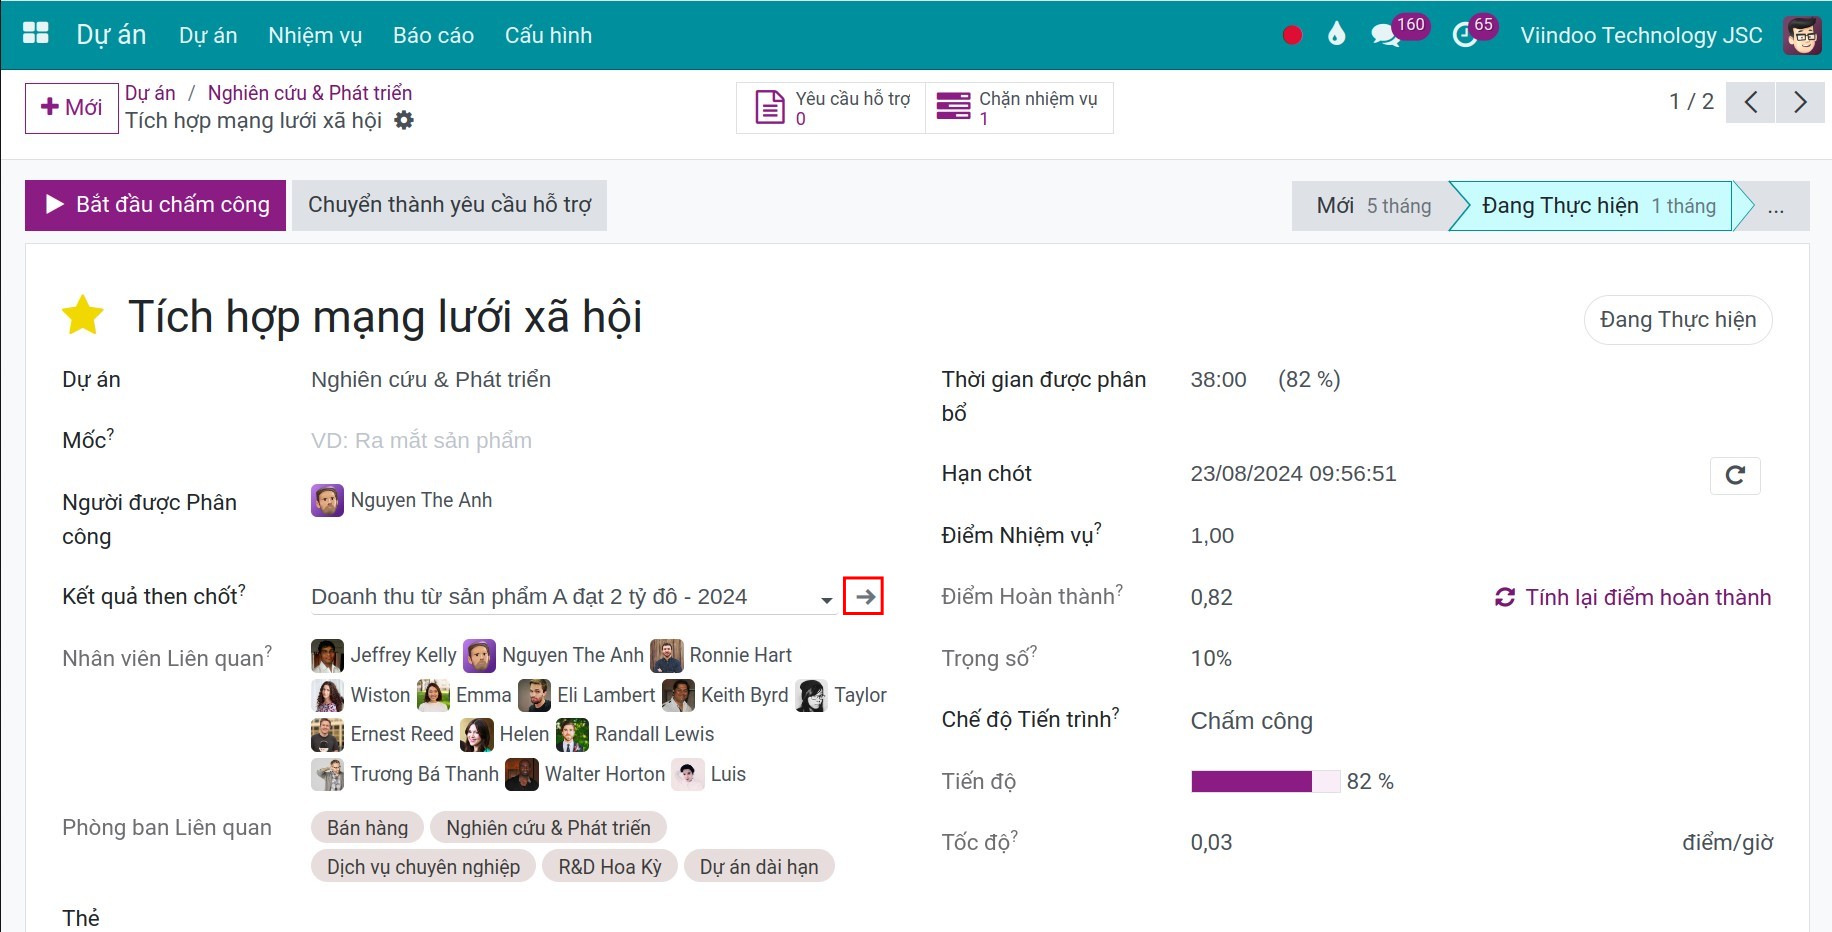Click Walter Horton's avatar
This screenshot has width=1832, height=932.
(522, 774)
